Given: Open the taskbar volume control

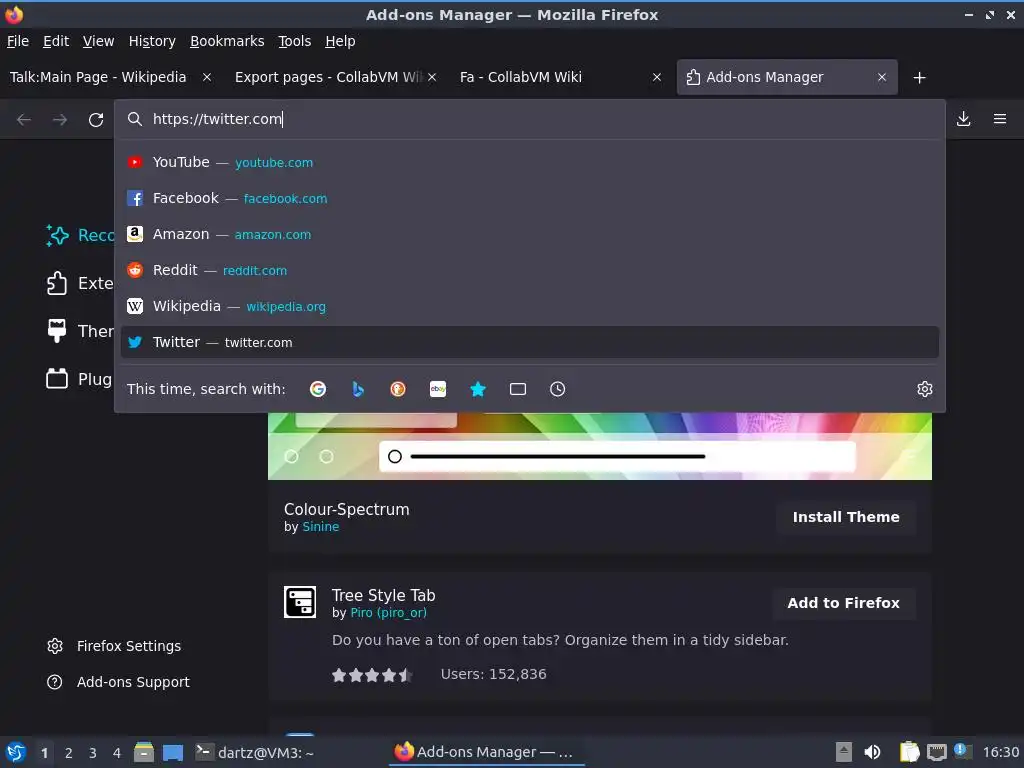Looking at the screenshot, I should (872, 752).
